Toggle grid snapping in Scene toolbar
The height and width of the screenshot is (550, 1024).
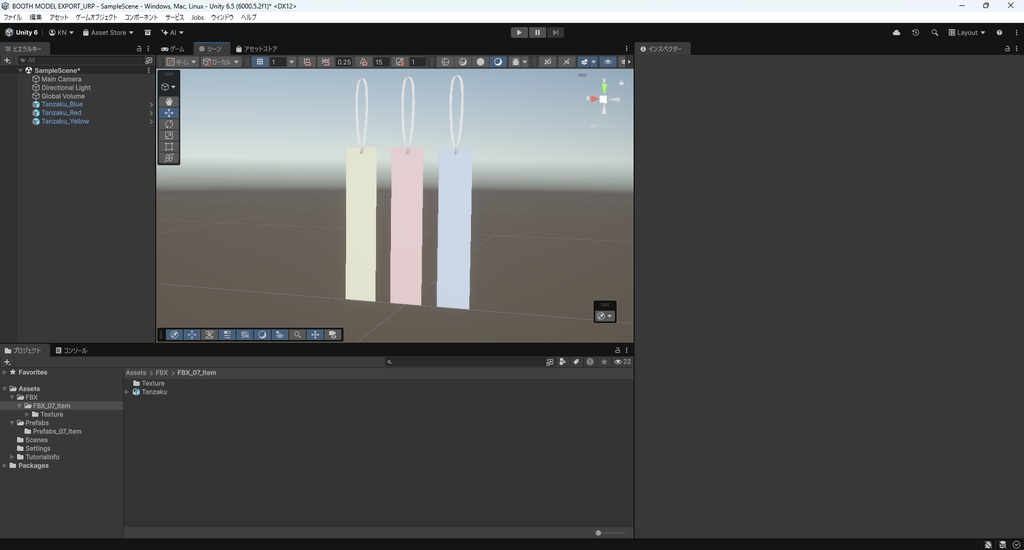coord(307,62)
